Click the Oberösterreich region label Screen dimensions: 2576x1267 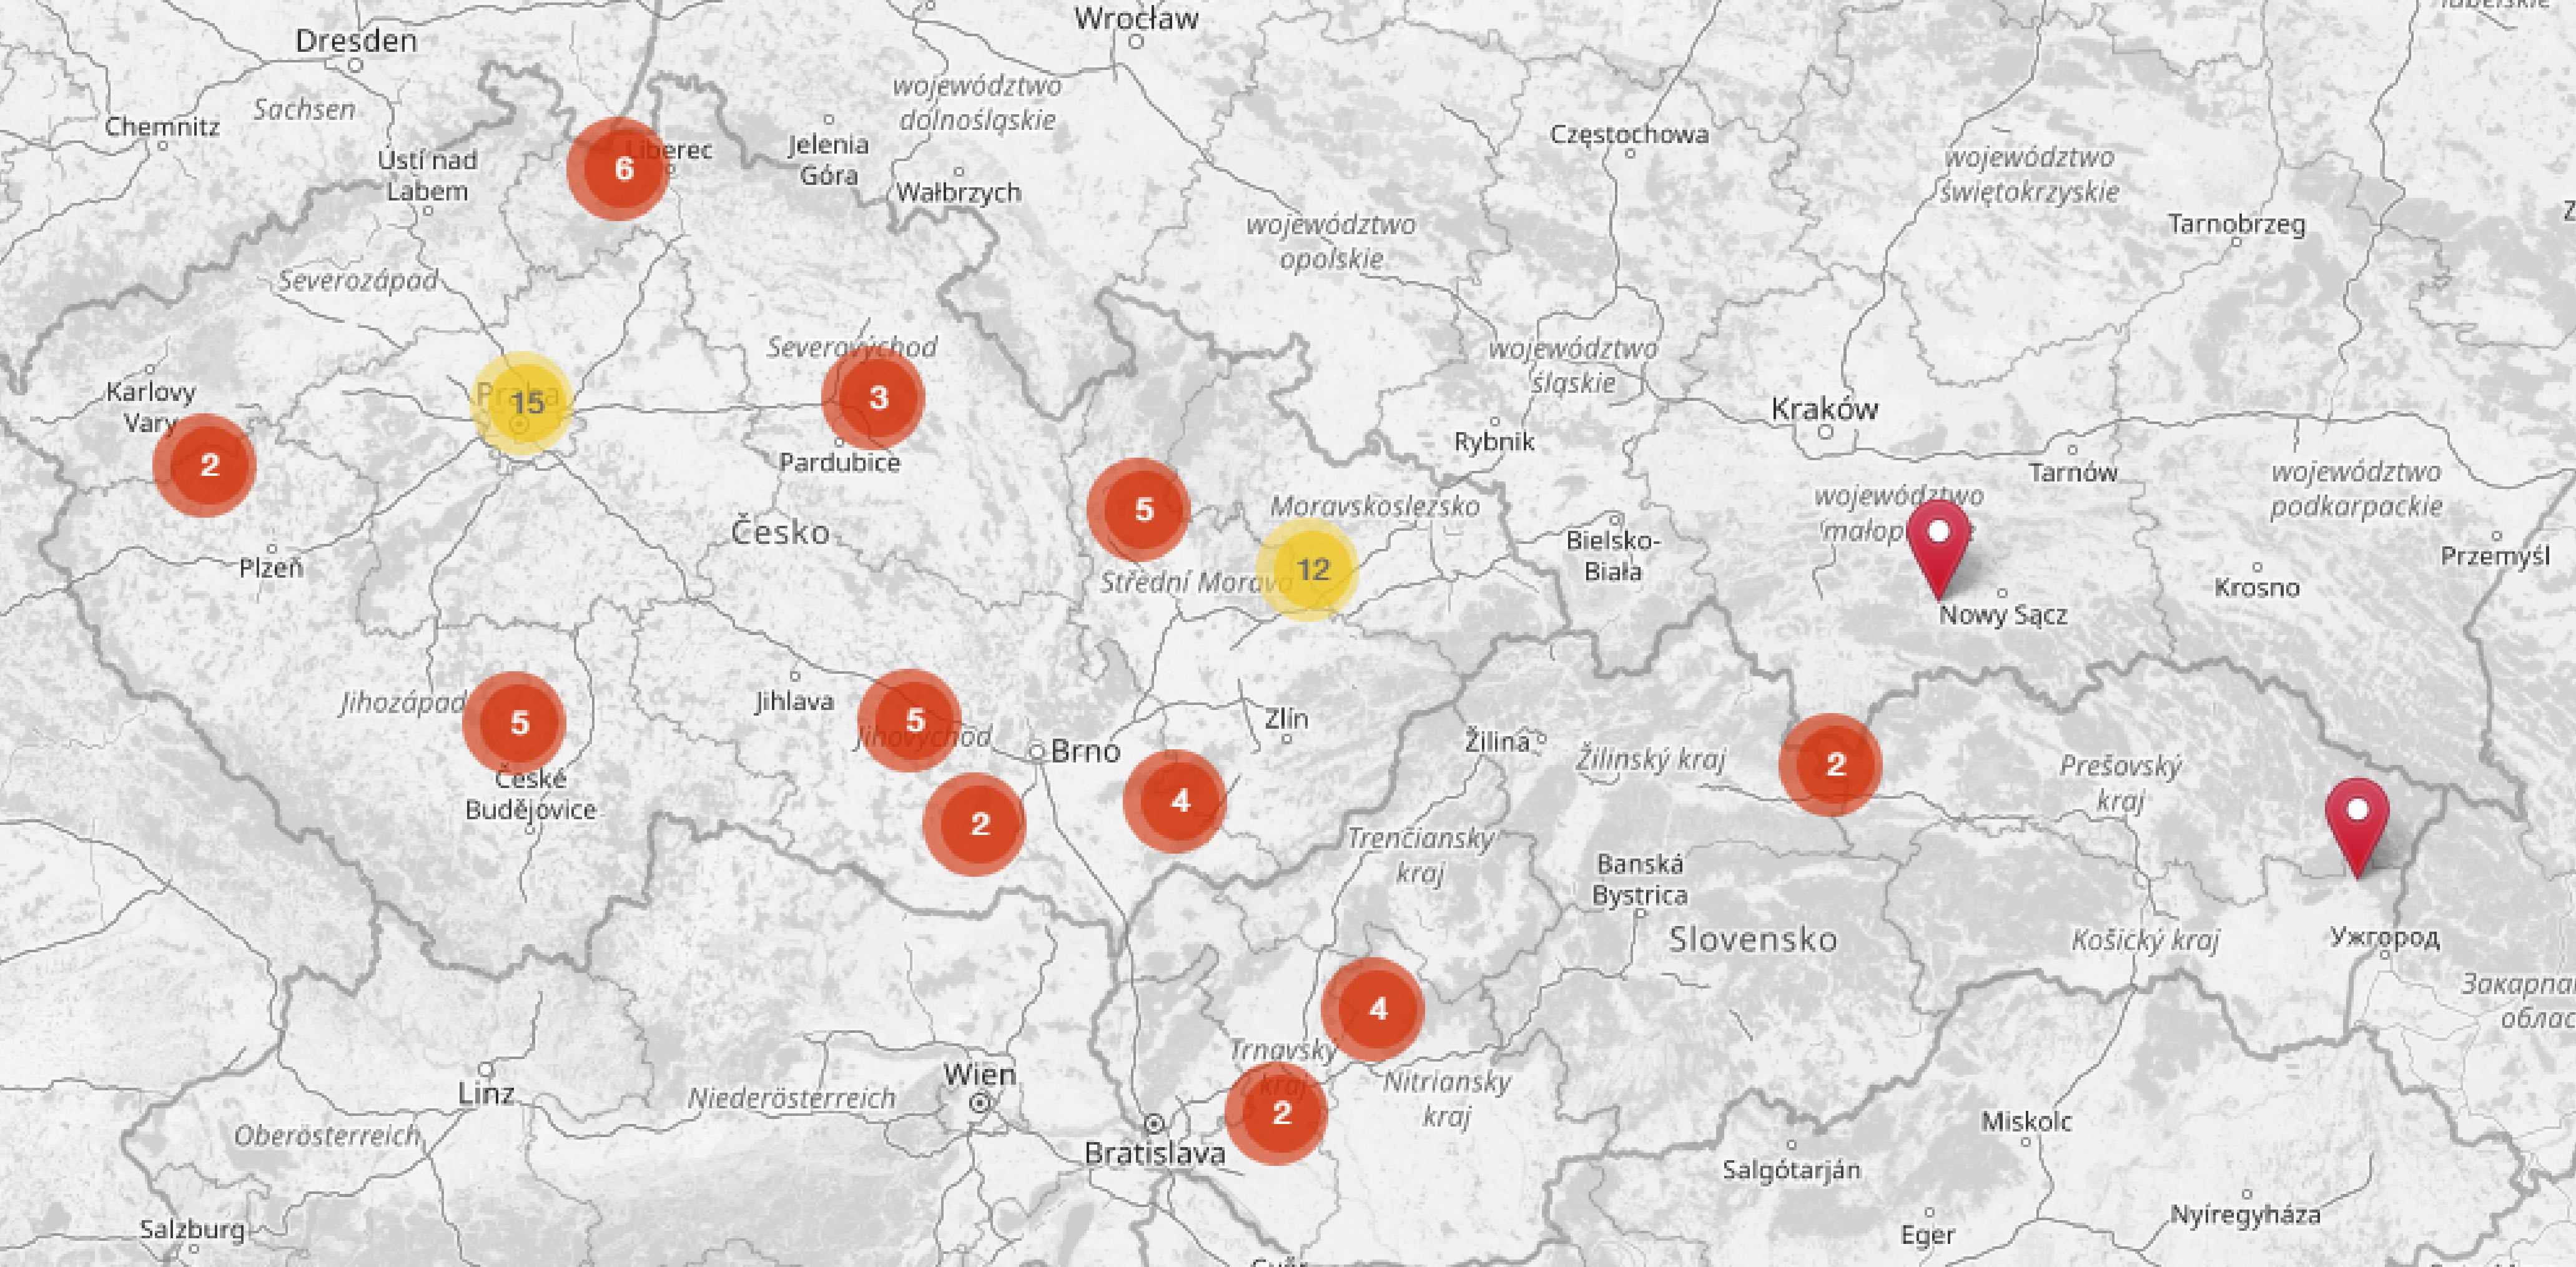(x=327, y=1136)
